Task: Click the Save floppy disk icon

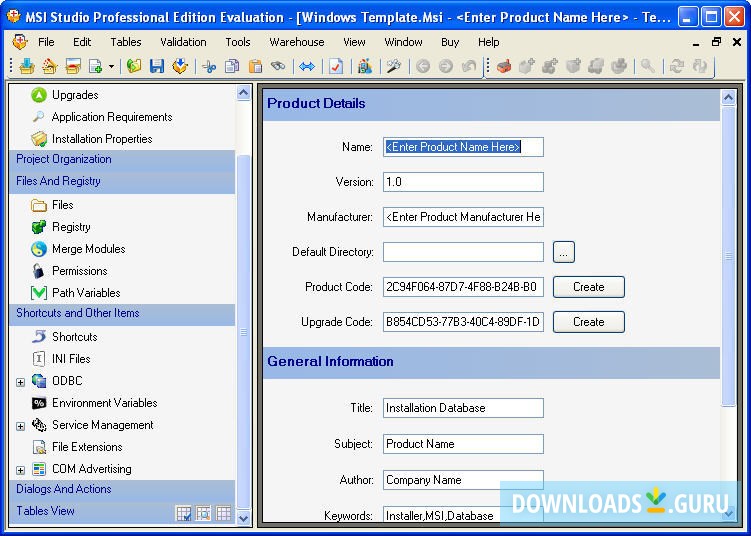Action: click(157, 66)
